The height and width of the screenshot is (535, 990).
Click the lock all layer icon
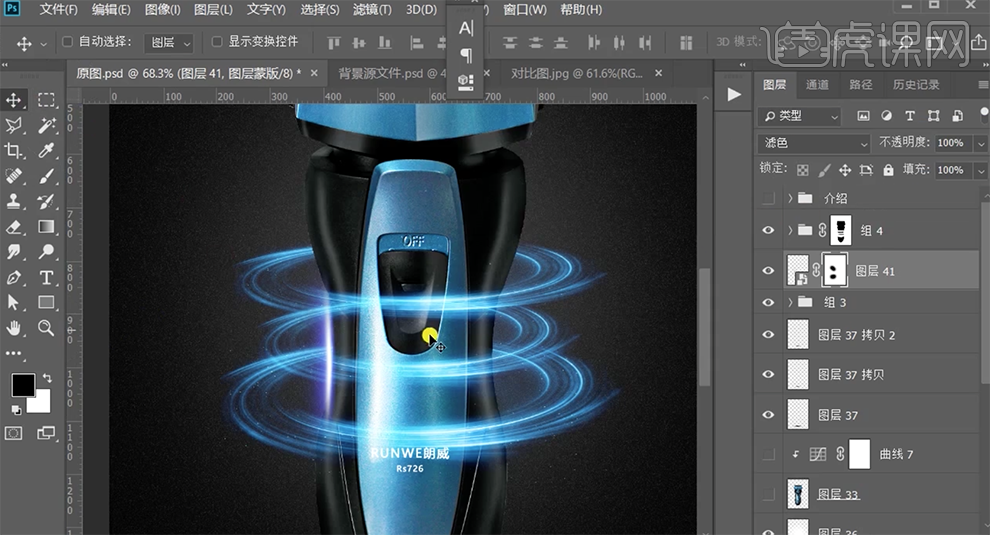pos(889,170)
